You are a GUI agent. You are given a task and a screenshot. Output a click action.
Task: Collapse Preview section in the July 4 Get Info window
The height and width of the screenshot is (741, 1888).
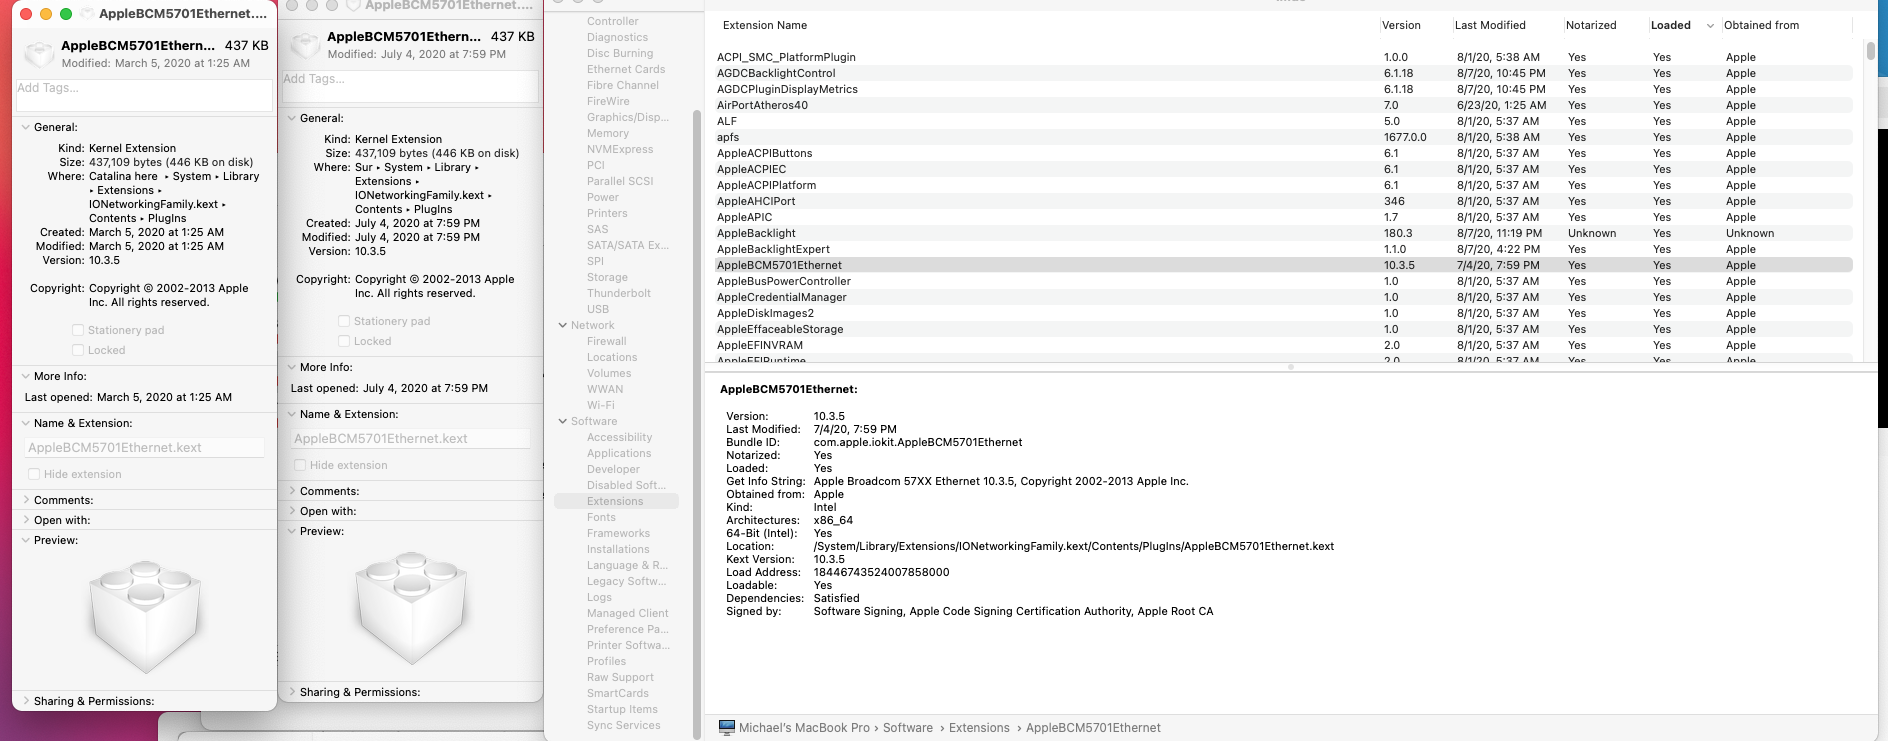[x=291, y=531]
